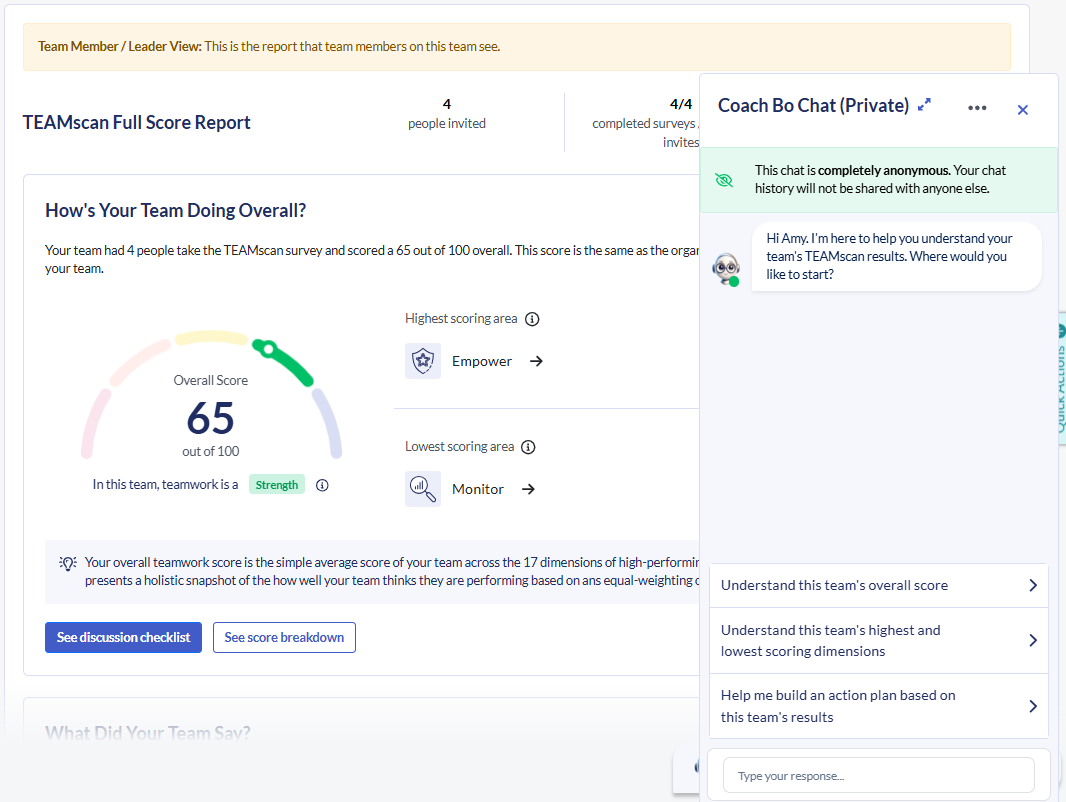The width and height of the screenshot is (1066, 802).
Task: Click the Coach Bo robot avatar
Action: (x=726, y=270)
